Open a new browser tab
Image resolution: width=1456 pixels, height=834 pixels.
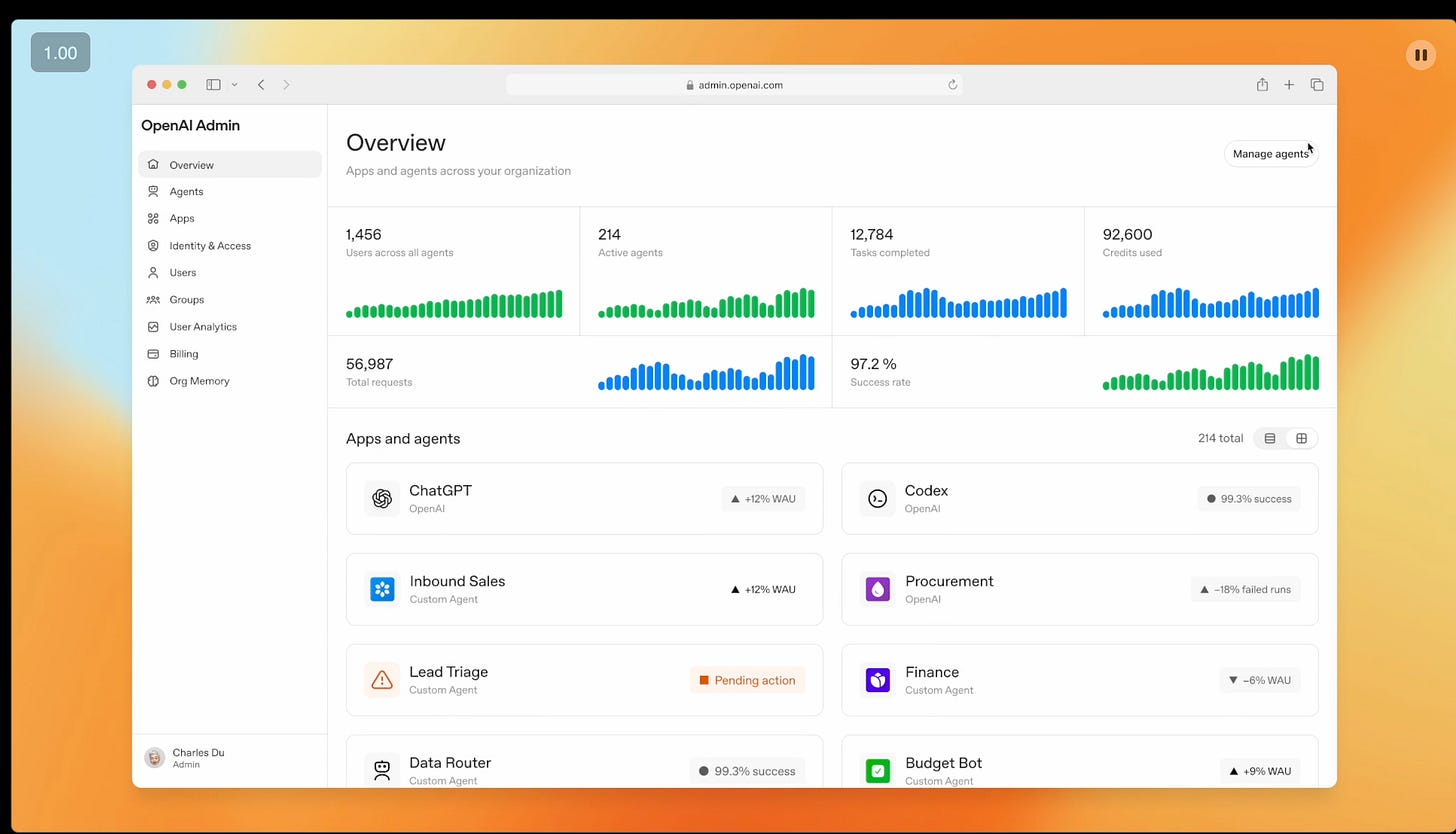pyautogui.click(x=1289, y=85)
